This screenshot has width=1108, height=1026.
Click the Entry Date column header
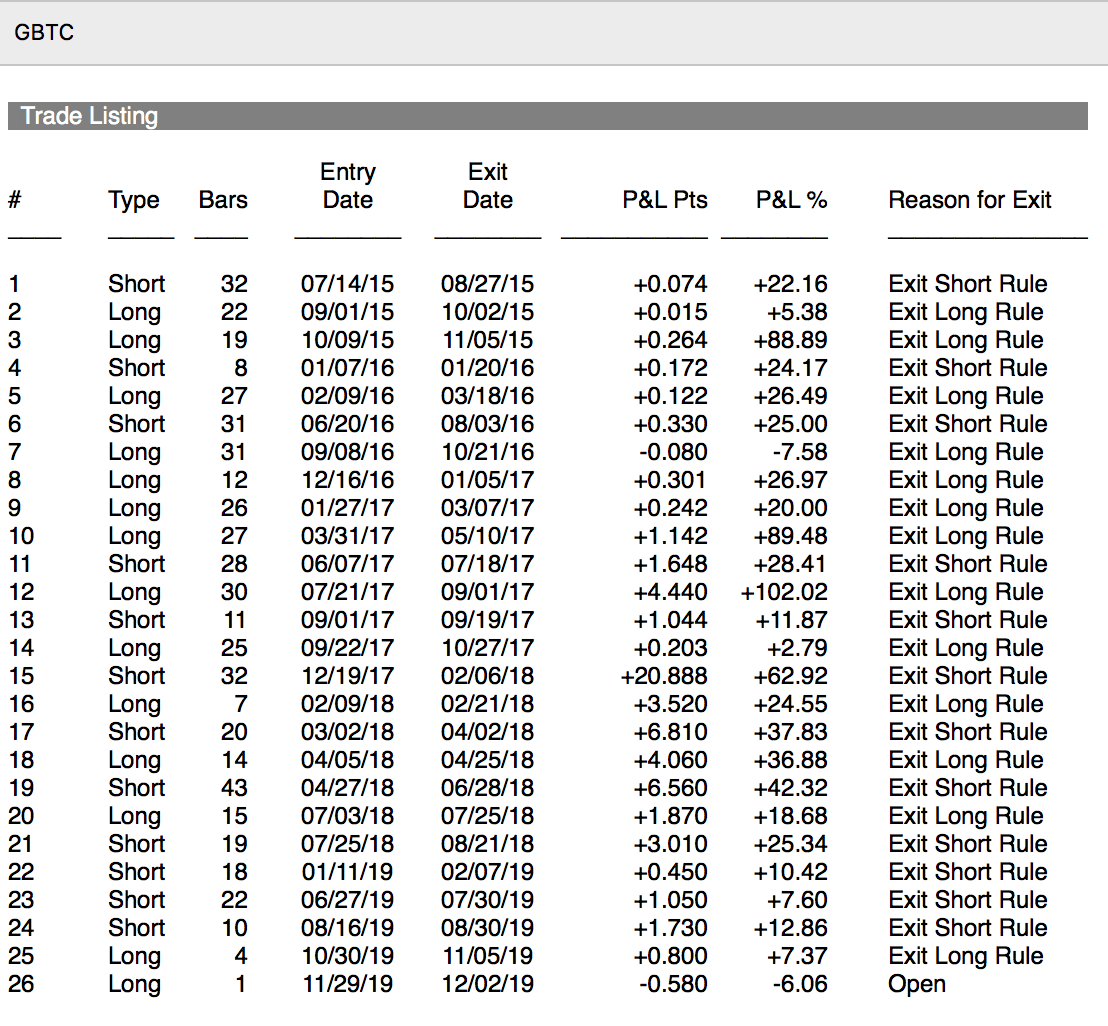tap(347, 186)
